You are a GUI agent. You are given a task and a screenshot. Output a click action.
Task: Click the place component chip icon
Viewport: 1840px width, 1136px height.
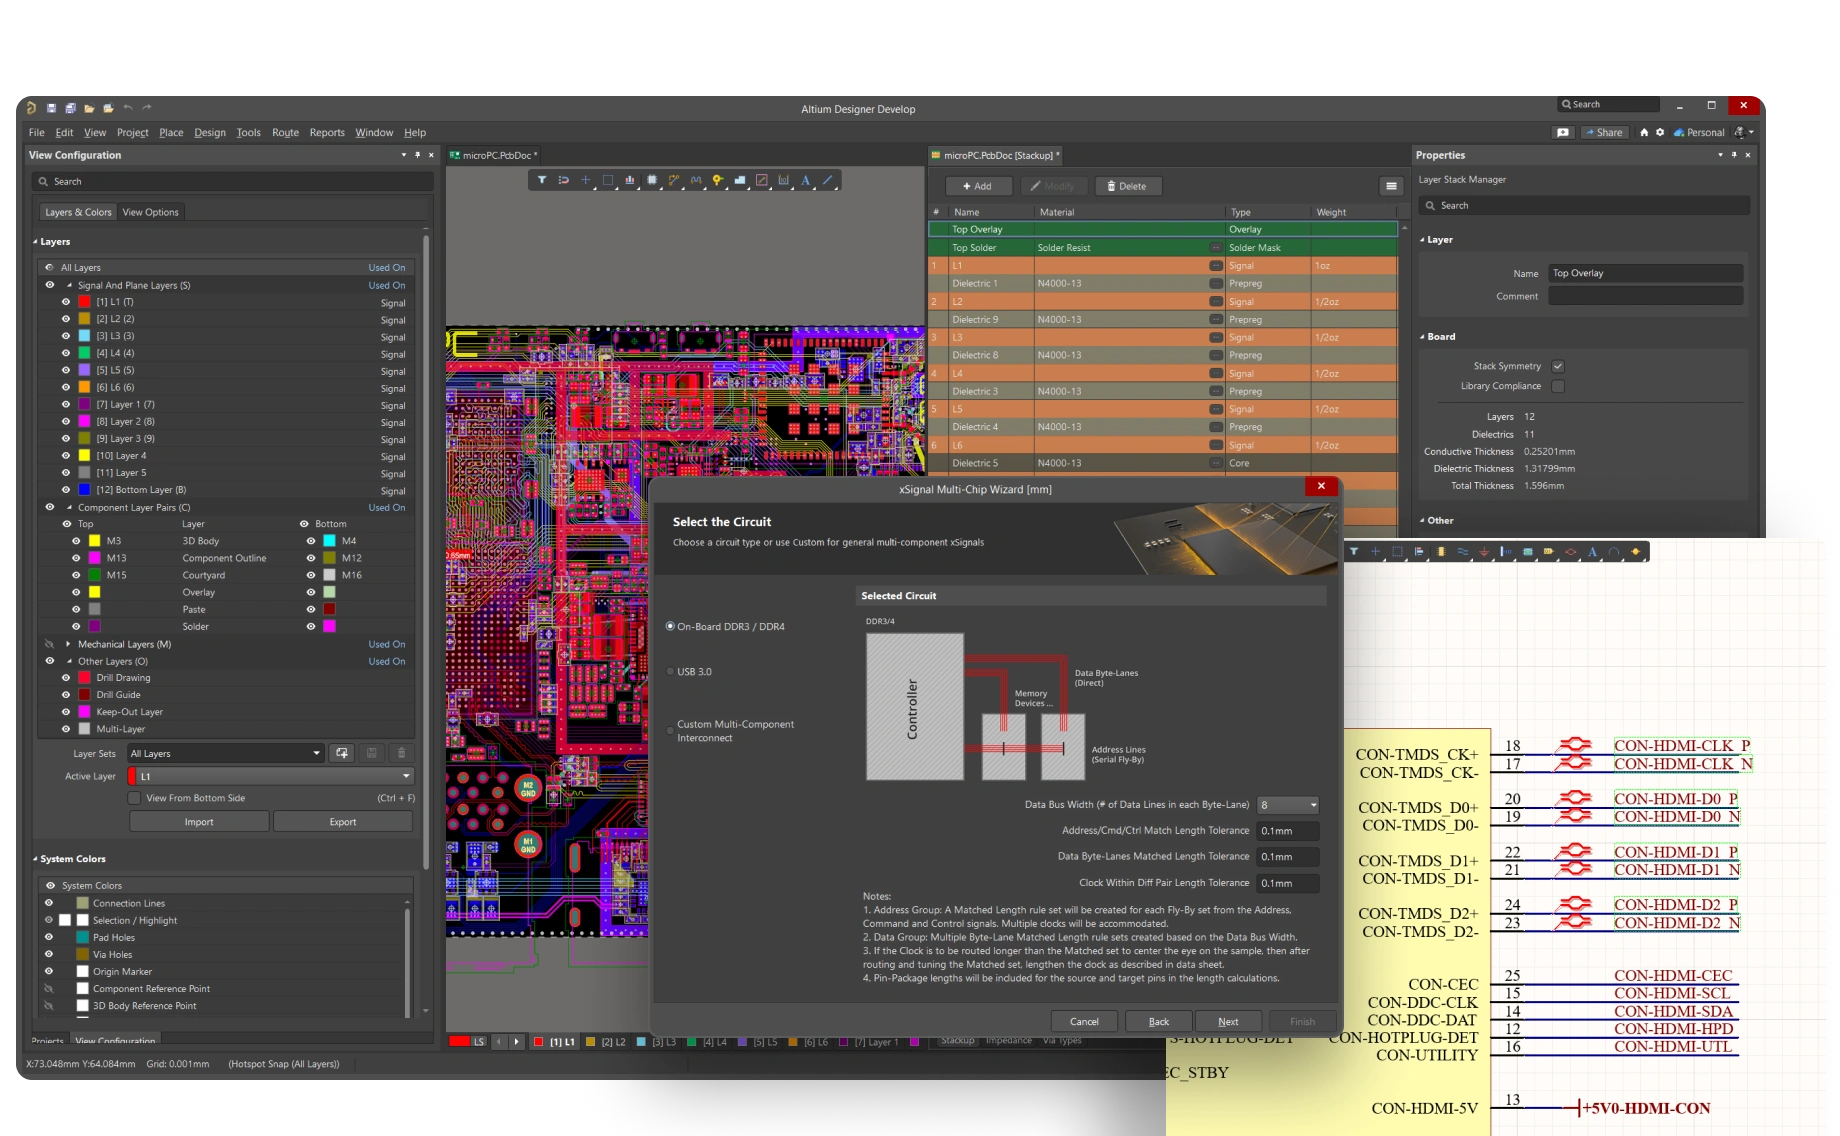coord(652,181)
